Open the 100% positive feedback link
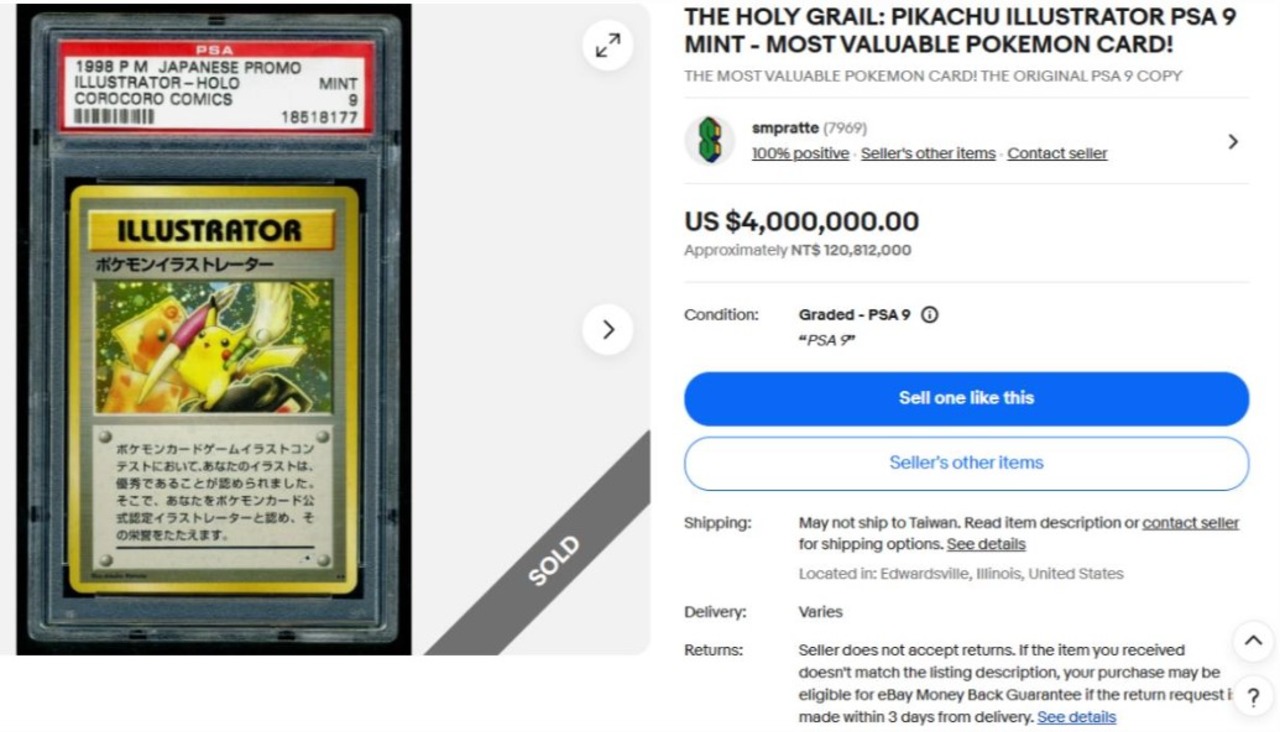Image resolution: width=1280 pixels, height=732 pixels. click(800, 154)
